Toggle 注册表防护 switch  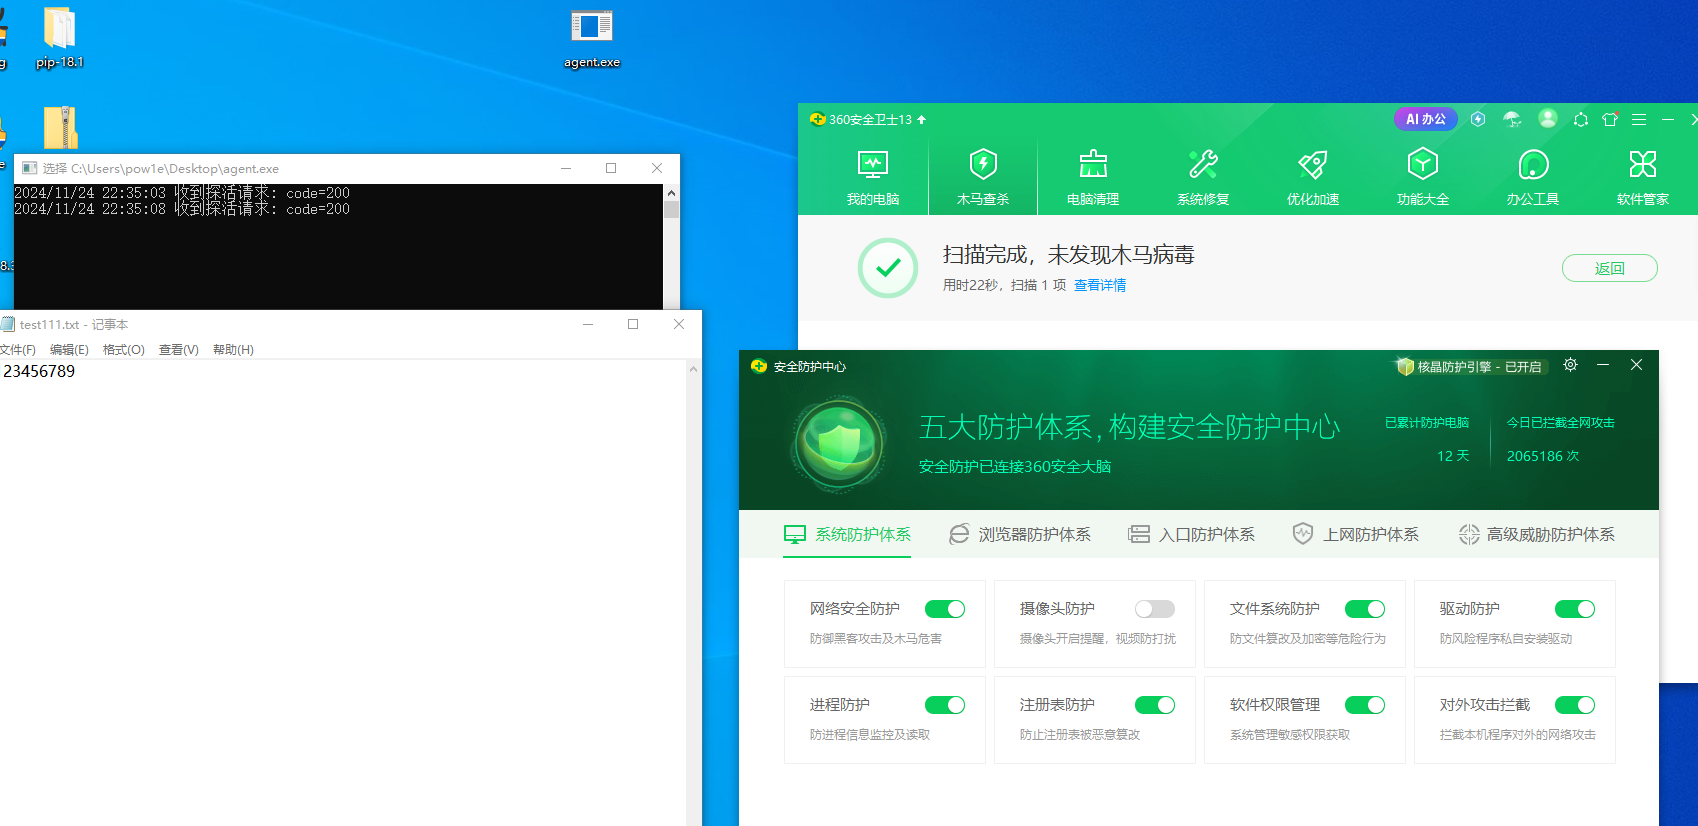point(1155,705)
